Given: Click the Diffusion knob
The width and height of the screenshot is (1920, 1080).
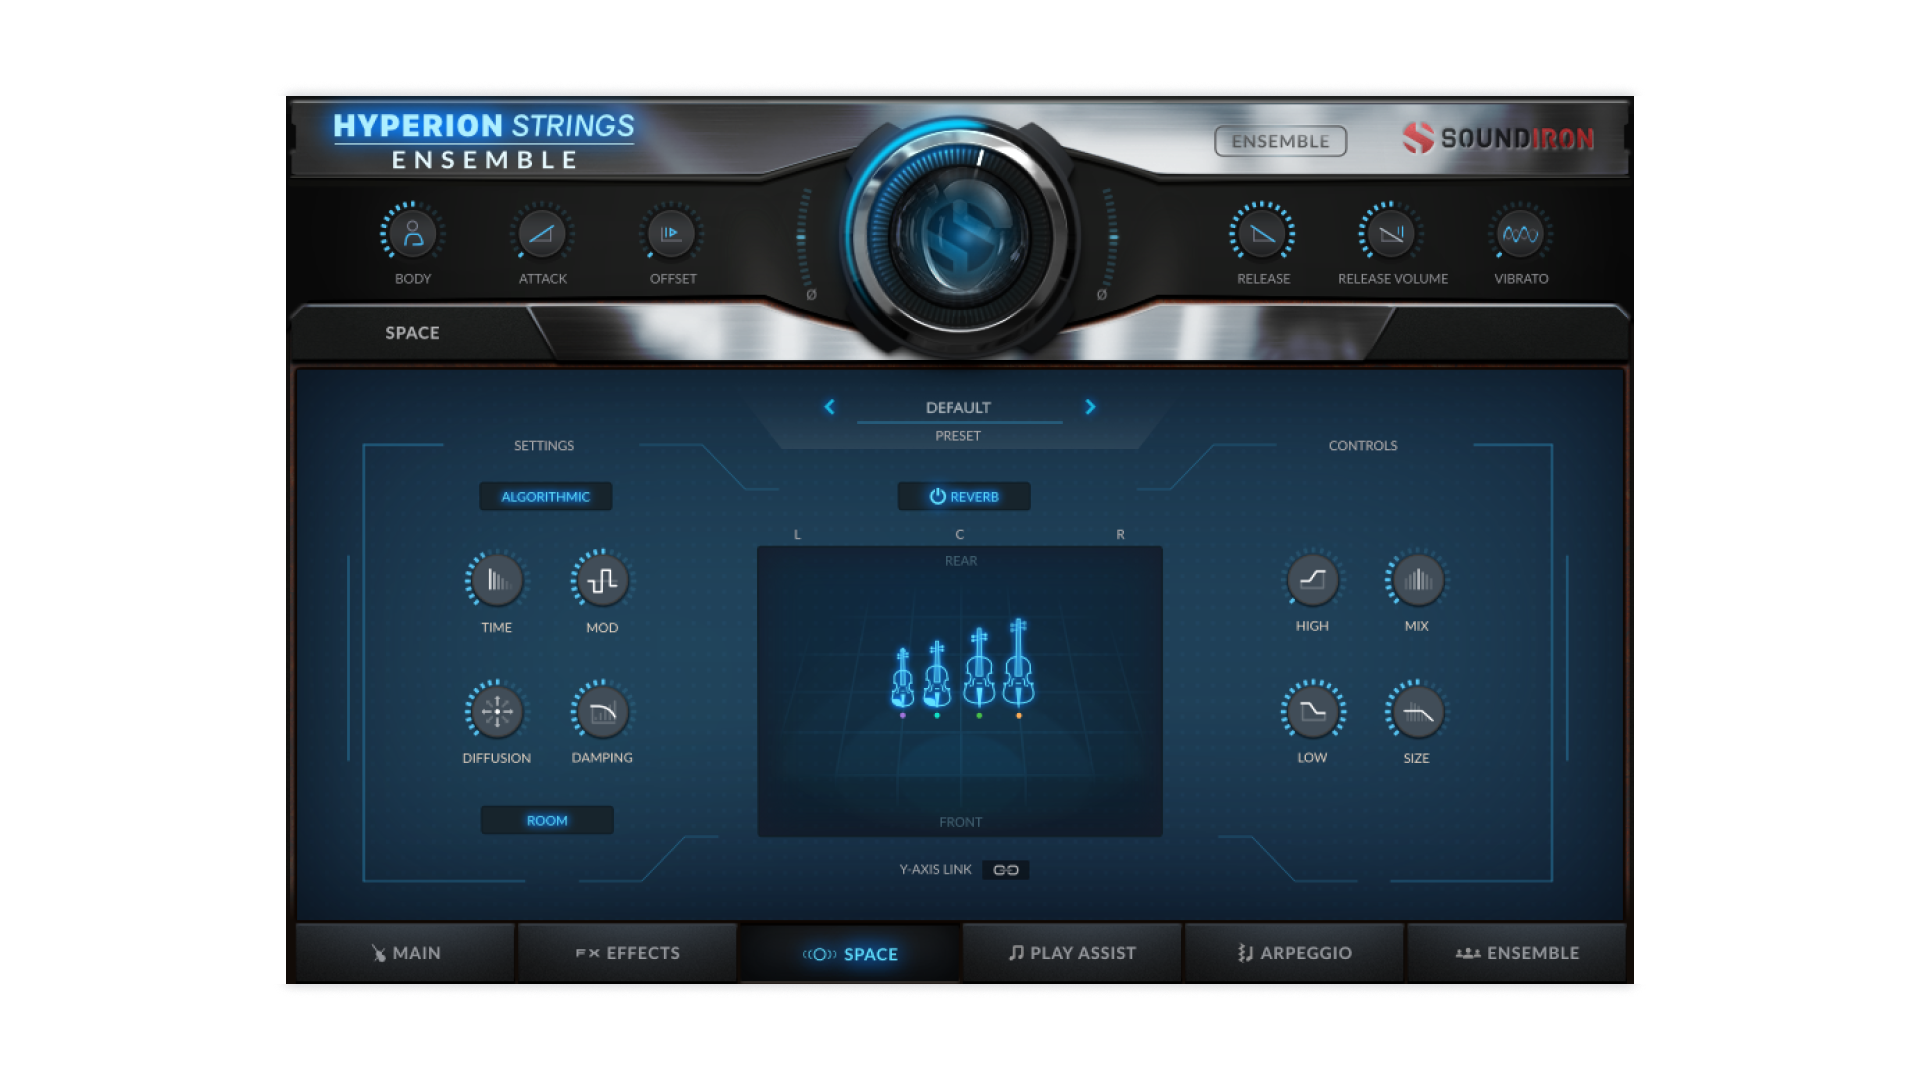Looking at the screenshot, I should point(496,711).
